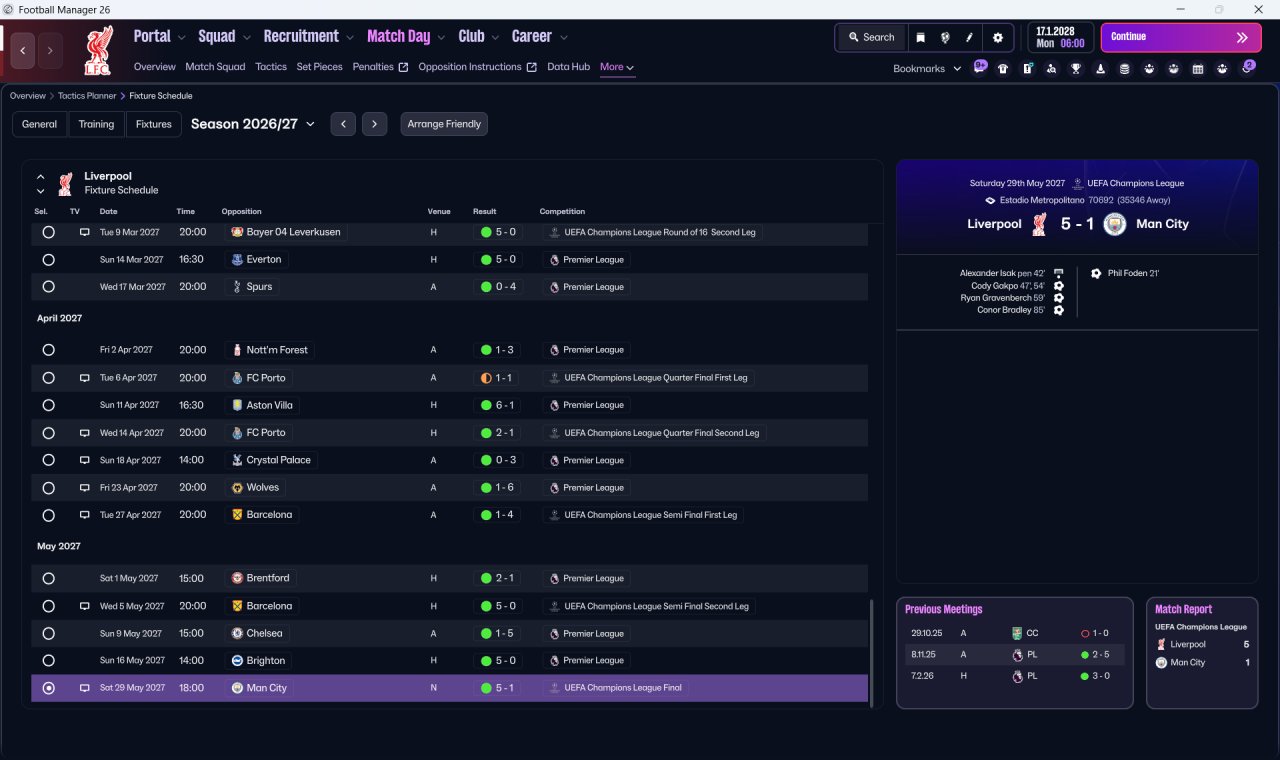The height and width of the screenshot is (760, 1280).
Task: Open the coins stack finances icon
Action: [x=1125, y=69]
